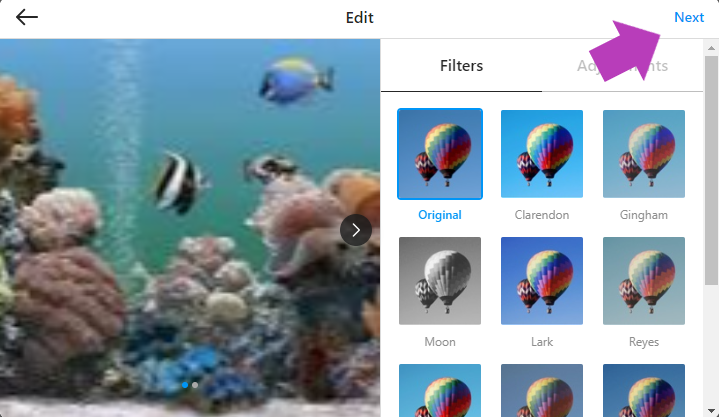Image resolution: width=719 pixels, height=417 pixels.
Task: Switch to the Filters tab
Action: click(x=461, y=66)
